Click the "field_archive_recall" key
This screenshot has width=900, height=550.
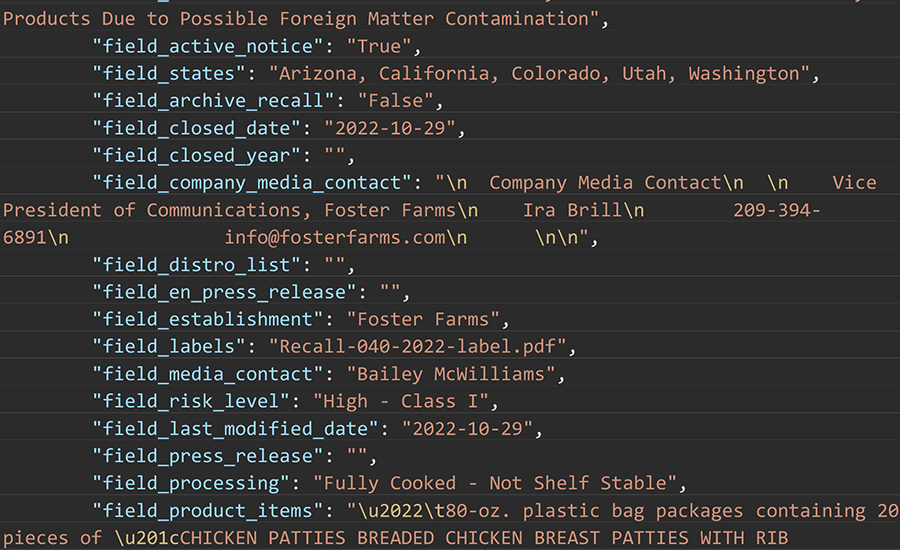coord(214,100)
